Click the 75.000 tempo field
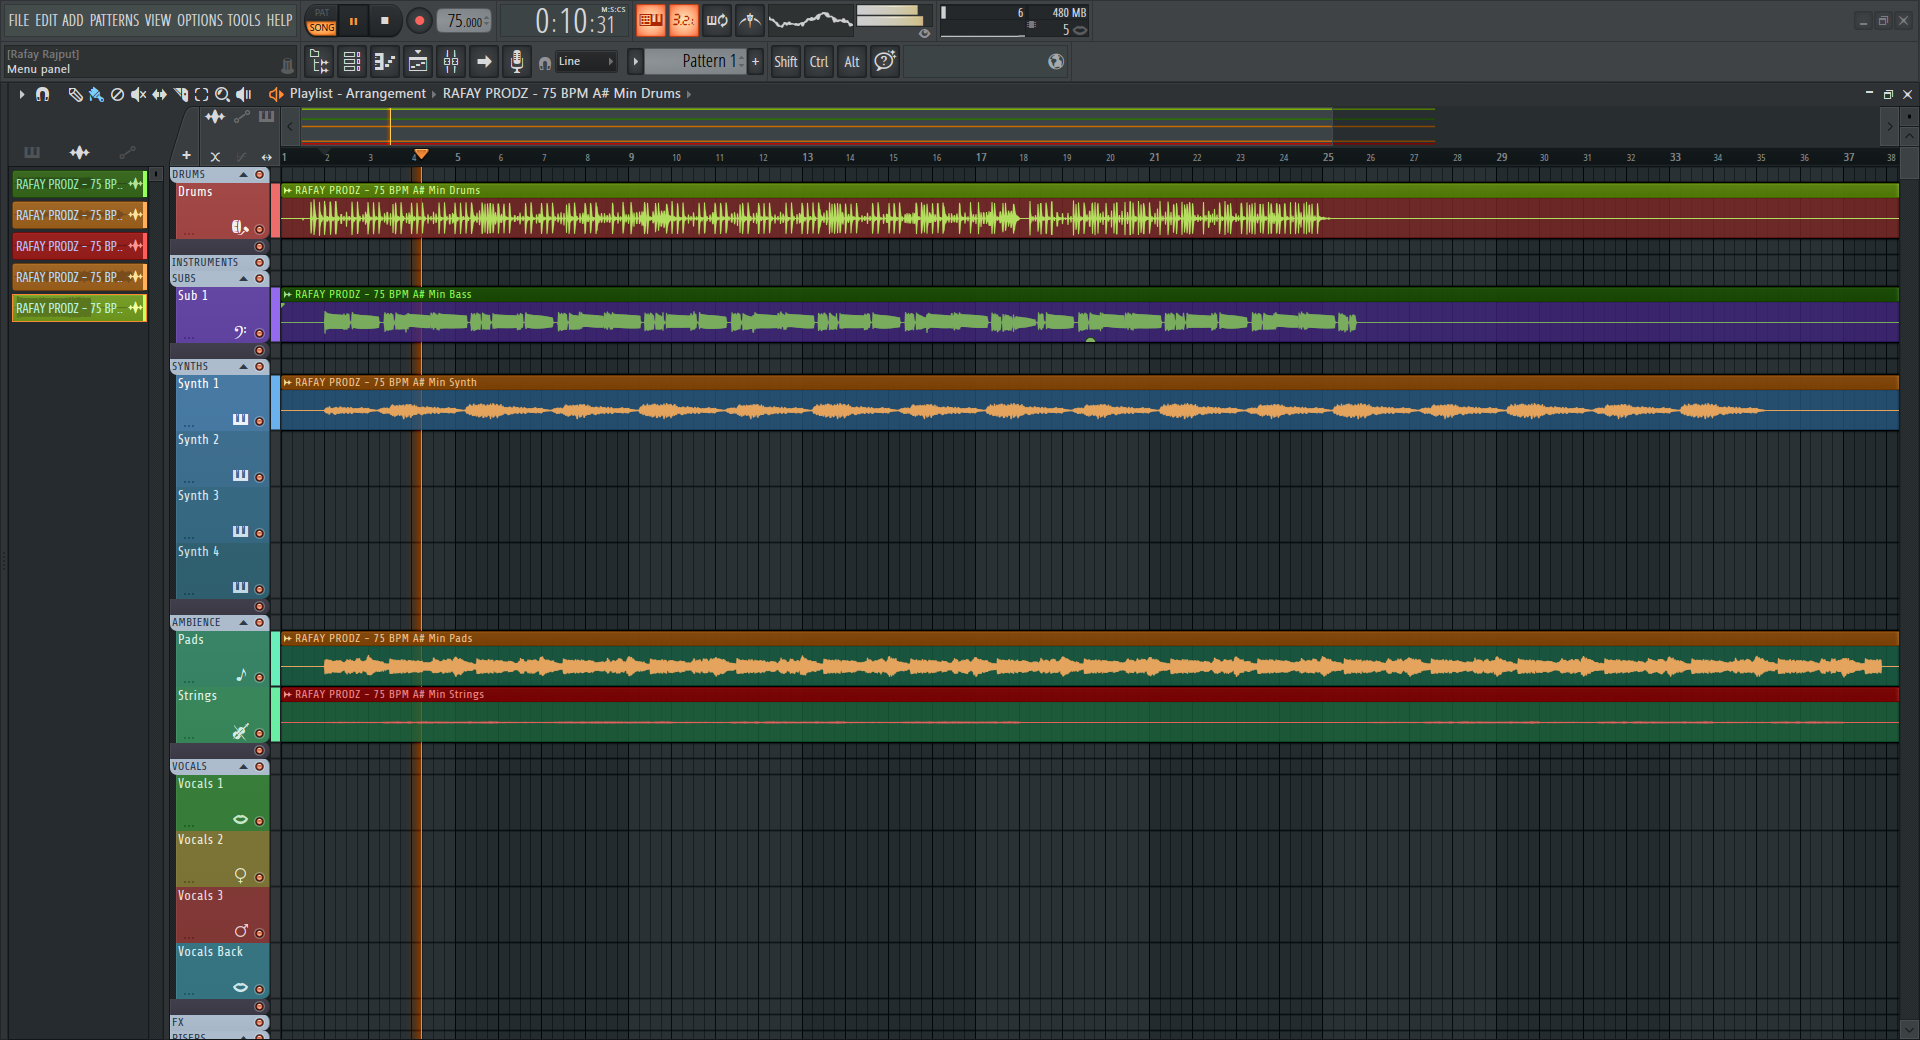1920x1040 pixels. pos(464,21)
